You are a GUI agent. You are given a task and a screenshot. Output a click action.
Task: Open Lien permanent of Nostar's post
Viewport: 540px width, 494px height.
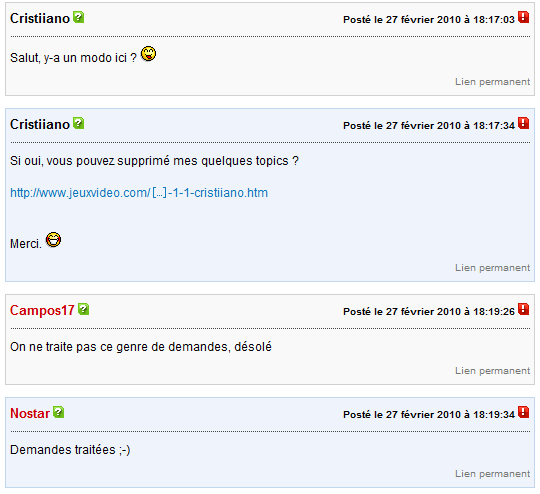492,474
